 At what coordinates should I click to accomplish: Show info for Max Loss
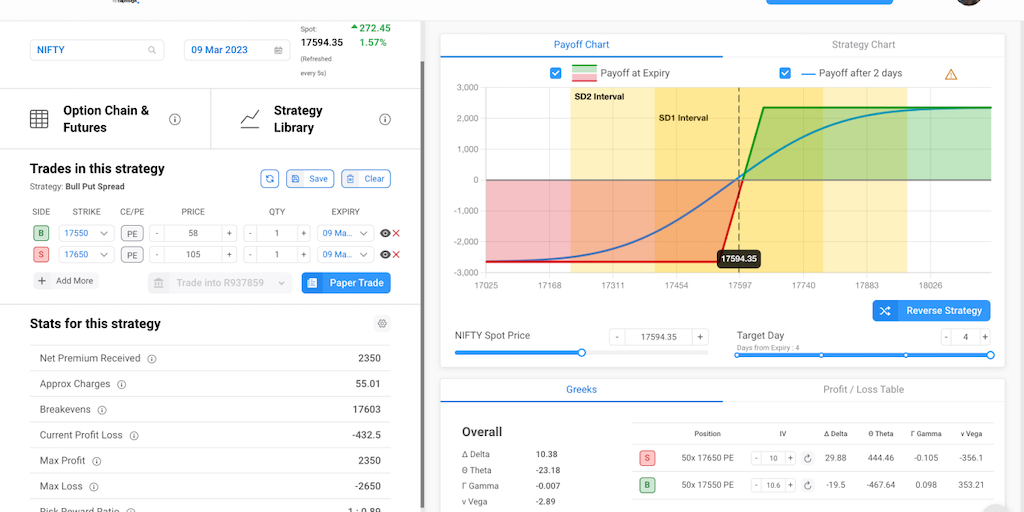pos(93,487)
